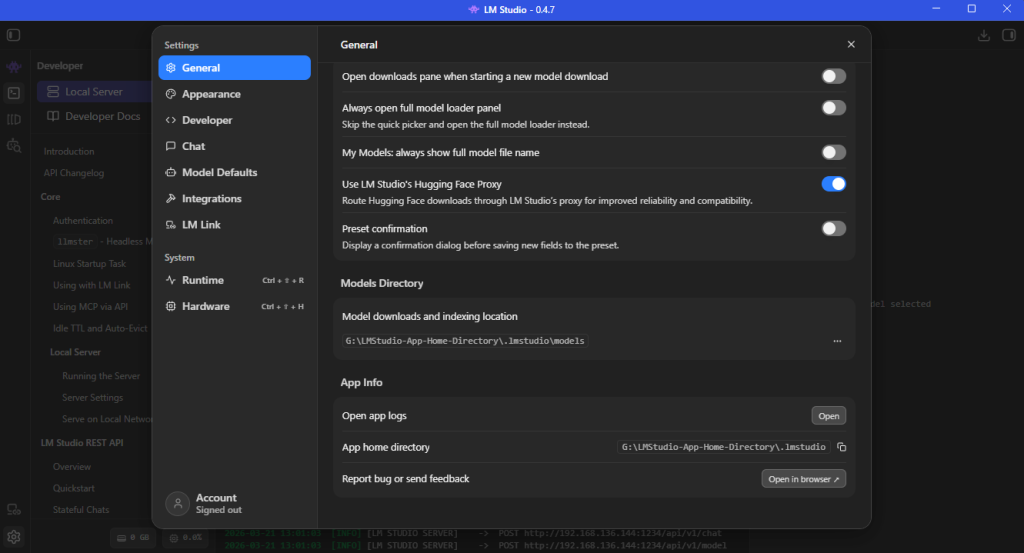1024x553 pixels.
Task: Copy the App home directory path
Action: coord(842,447)
